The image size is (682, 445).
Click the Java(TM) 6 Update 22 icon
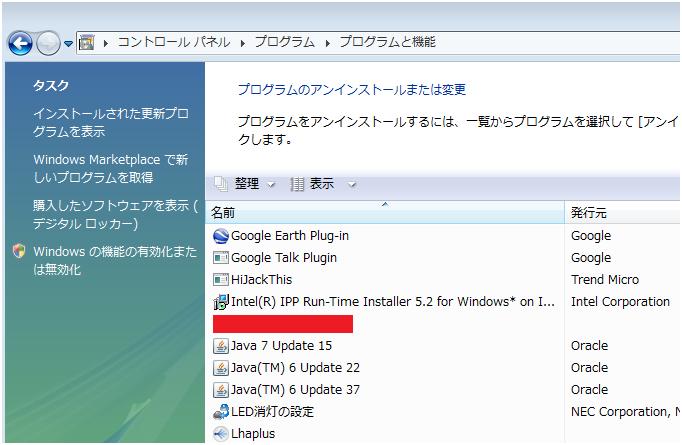221,368
